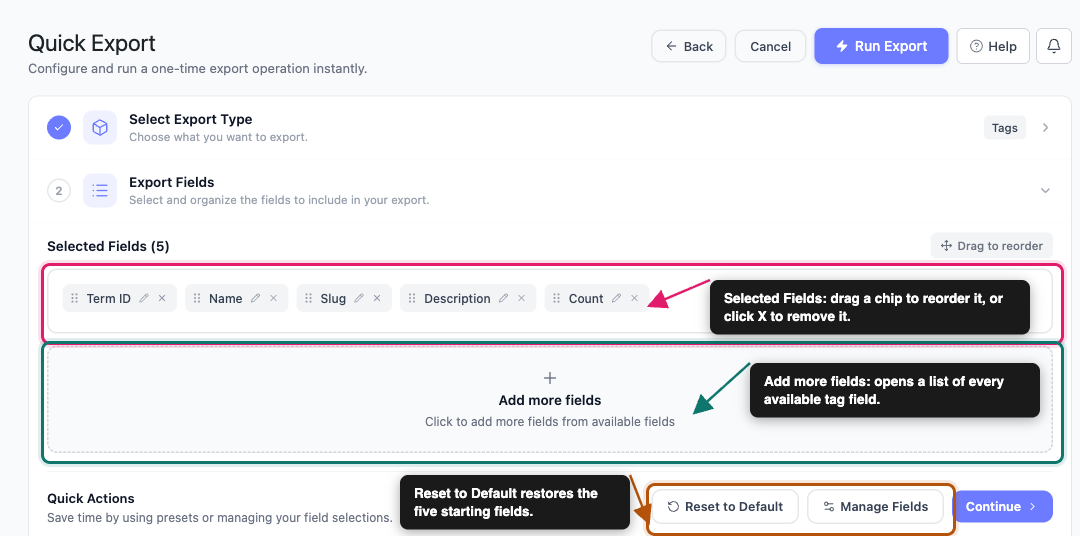Click the step 2 number circle

pos(59,191)
